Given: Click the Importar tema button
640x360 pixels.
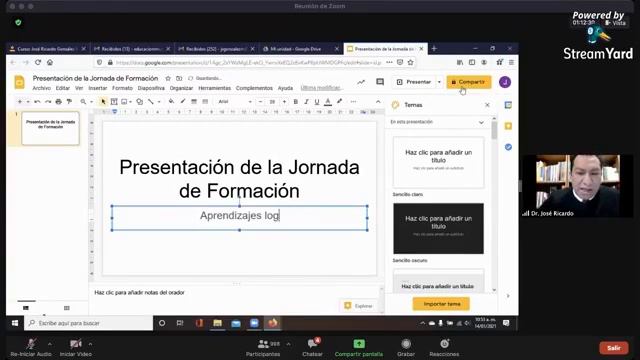Looking at the screenshot, I should coord(441,304).
